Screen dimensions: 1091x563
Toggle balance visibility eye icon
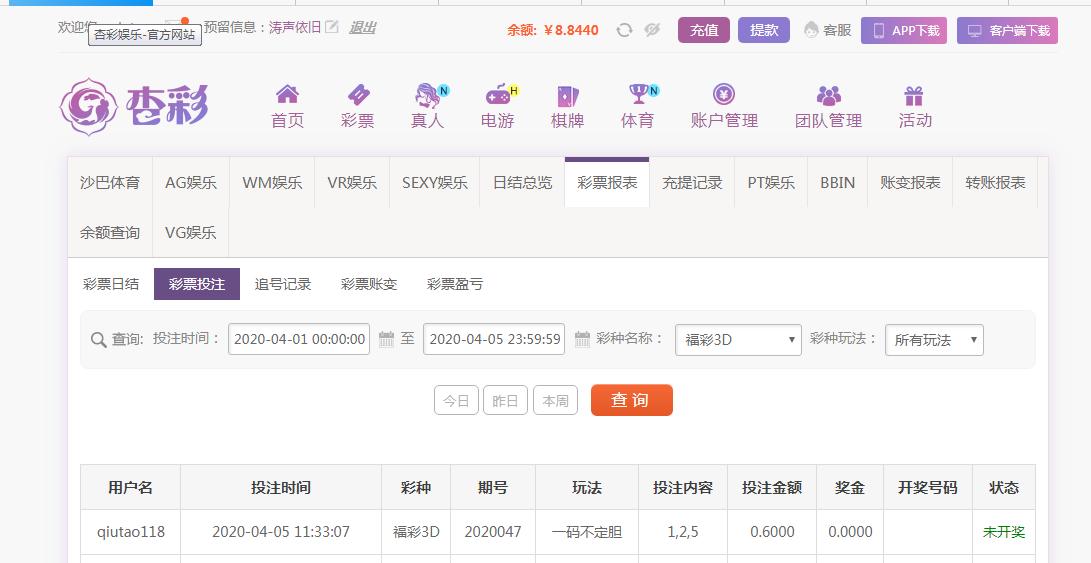click(652, 30)
